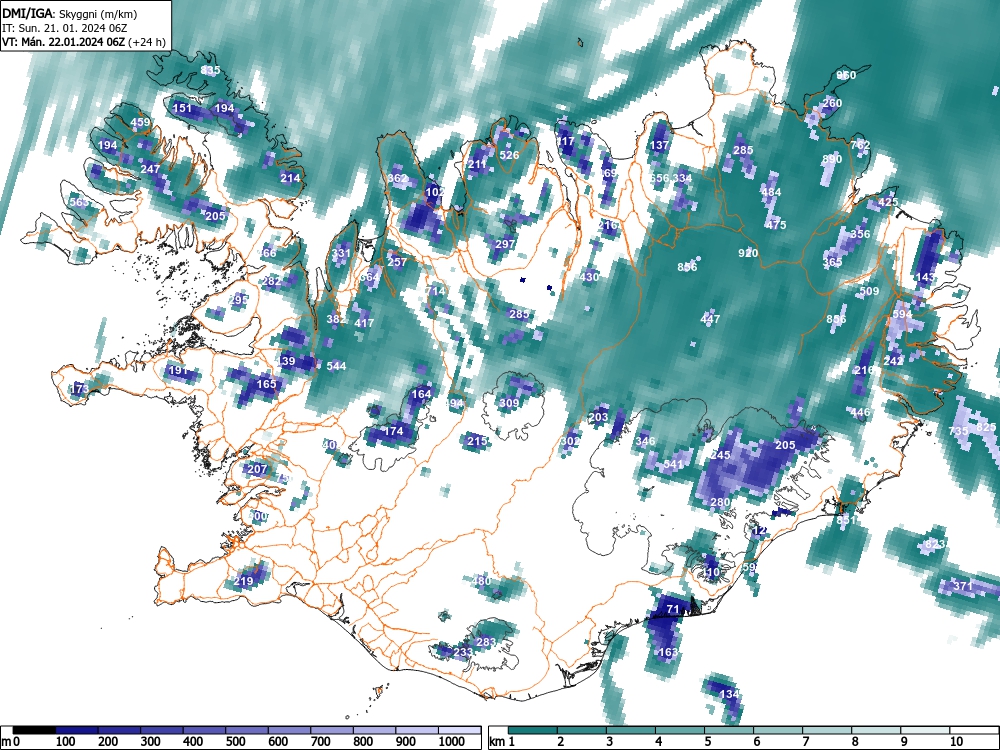1000x750 pixels.
Task: Click the visibility value '835' on the map
Action: (210, 70)
